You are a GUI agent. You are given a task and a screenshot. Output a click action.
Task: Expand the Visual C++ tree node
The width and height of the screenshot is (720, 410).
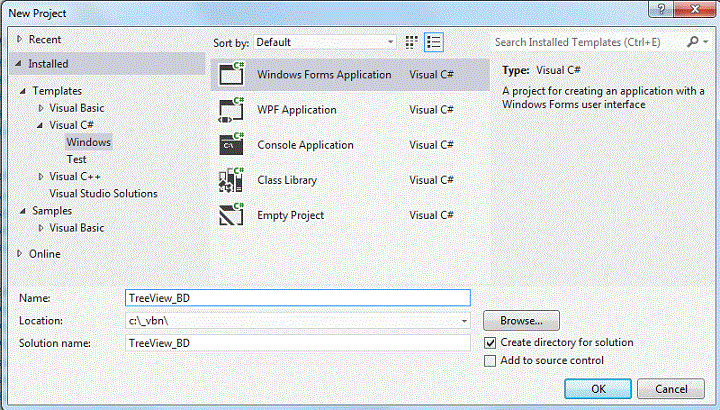coord(41,176)
